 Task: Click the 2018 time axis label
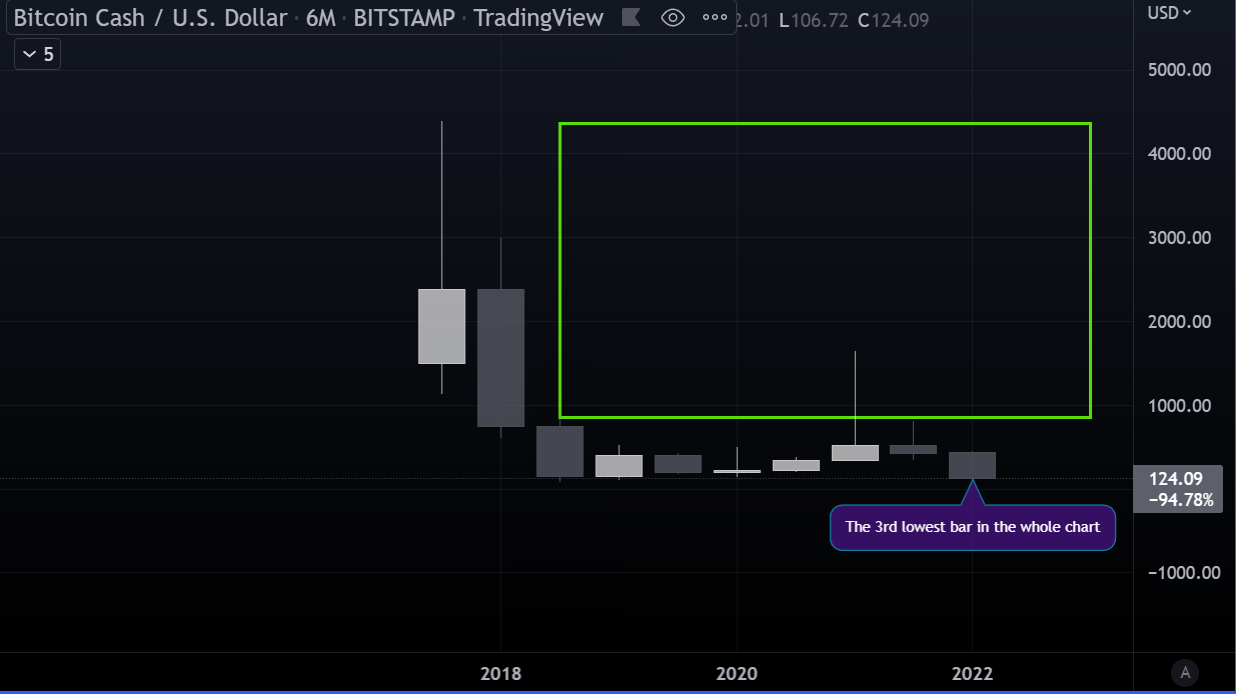tap(501, 674)
